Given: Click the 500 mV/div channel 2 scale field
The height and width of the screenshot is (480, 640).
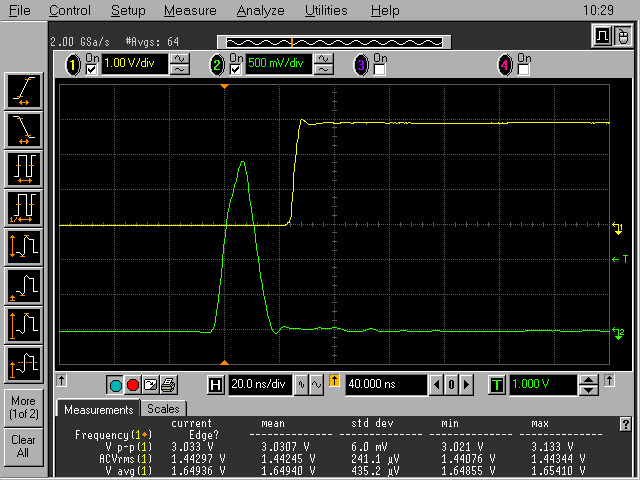Looking at the screenshot, I should click(278, 64).
